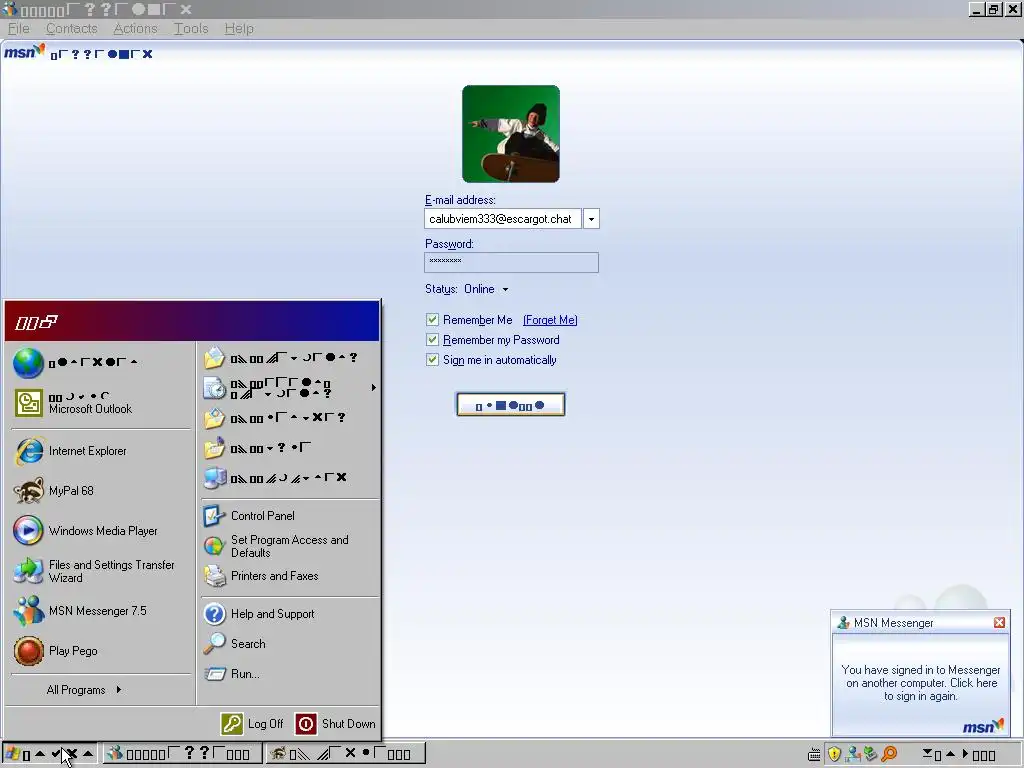Image resolution: width=1024 pixels, height=768 pixels.
Task: Switch to the MSN Messenger taskbar button
Action: click(x=182, y=754)
